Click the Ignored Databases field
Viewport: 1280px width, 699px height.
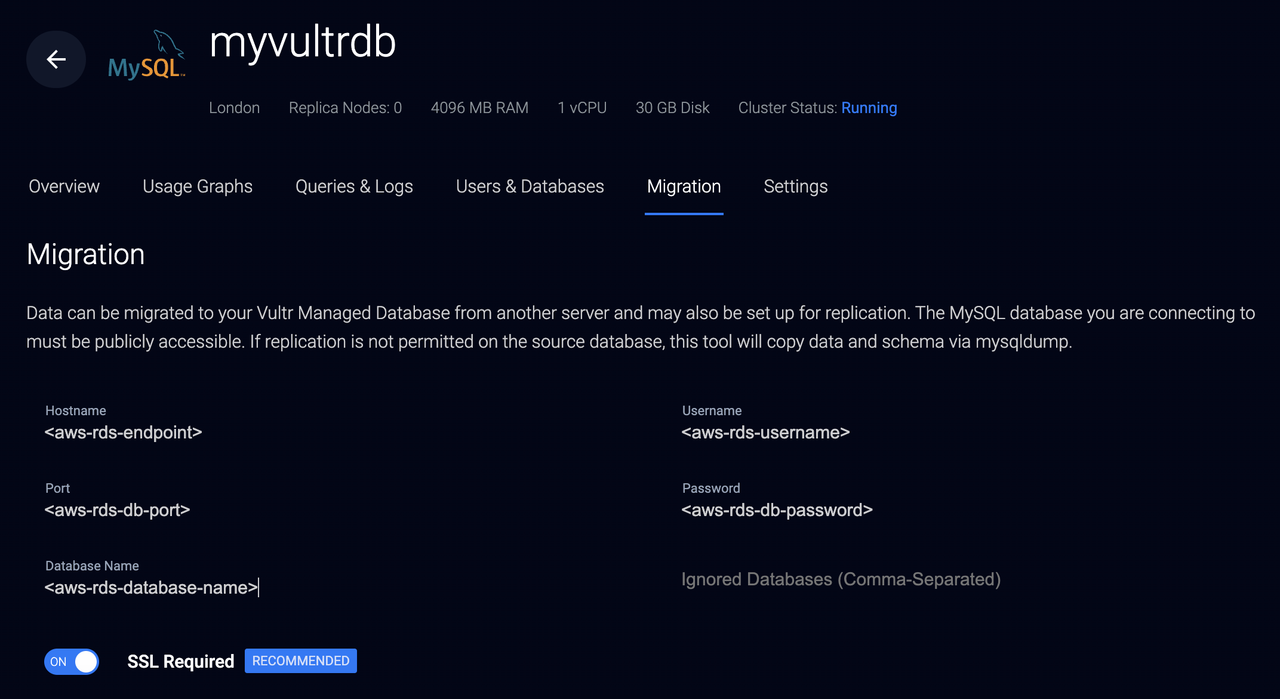[967, 579]
